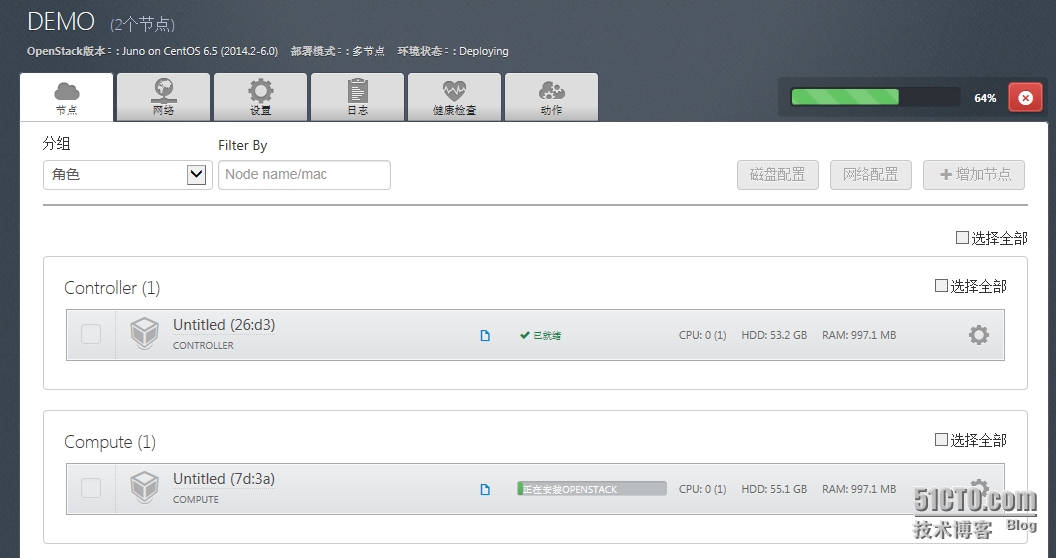
Task: Tick checkbox for node Untitled (7d:3a)
Action: pyautogui.click(x=91, y=488)
